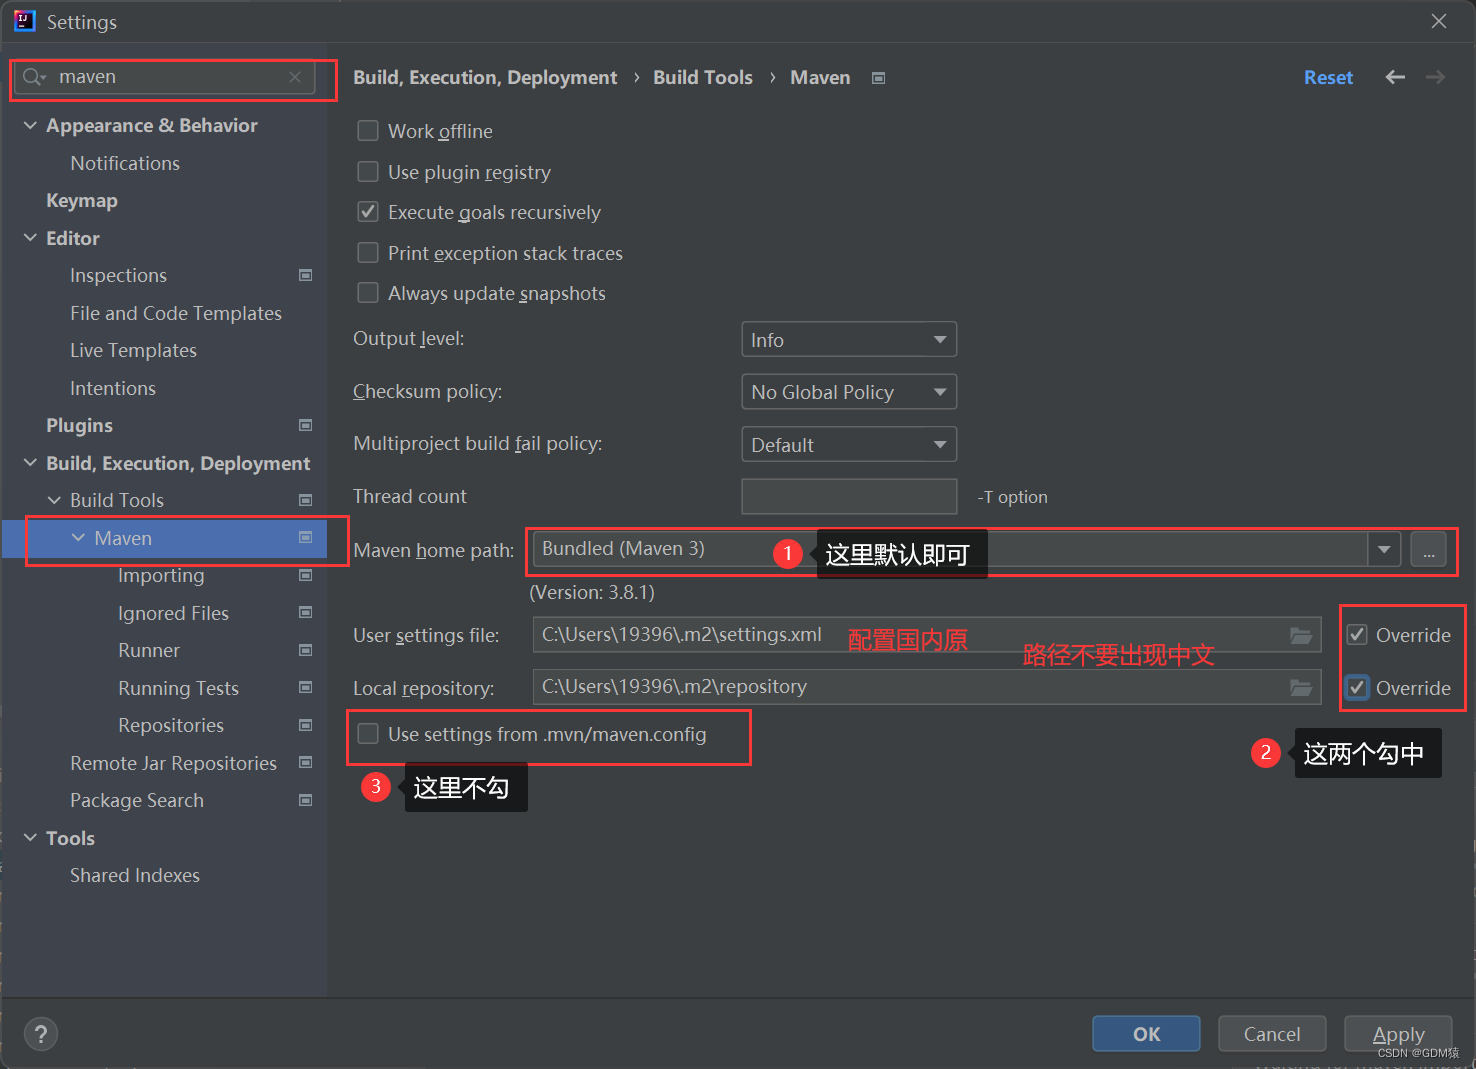Open Multiproject build fail policy dropdown
The height and width of the screenshot is (1069, 1476).
pyautogui.click(x=849, y=444)
